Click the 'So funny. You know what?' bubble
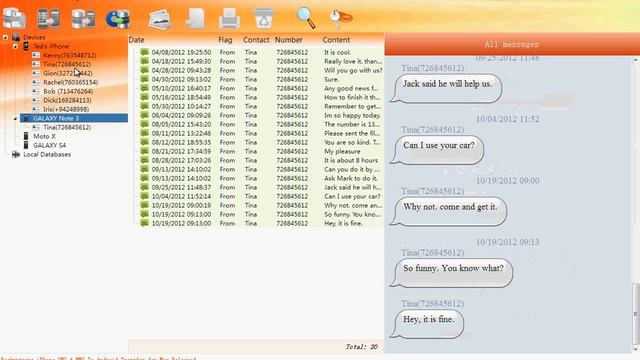This screenshot has width=640, height=360. [452, 273]
